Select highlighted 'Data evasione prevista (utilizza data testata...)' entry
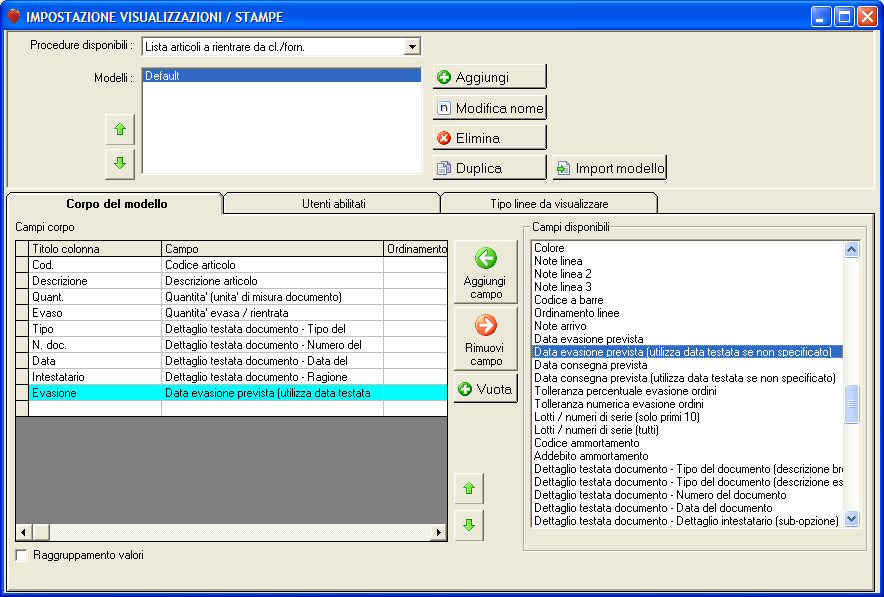Image resolution: width=884 pixels, height=597 pixels. pyautogui.click(x=688, y=352)
